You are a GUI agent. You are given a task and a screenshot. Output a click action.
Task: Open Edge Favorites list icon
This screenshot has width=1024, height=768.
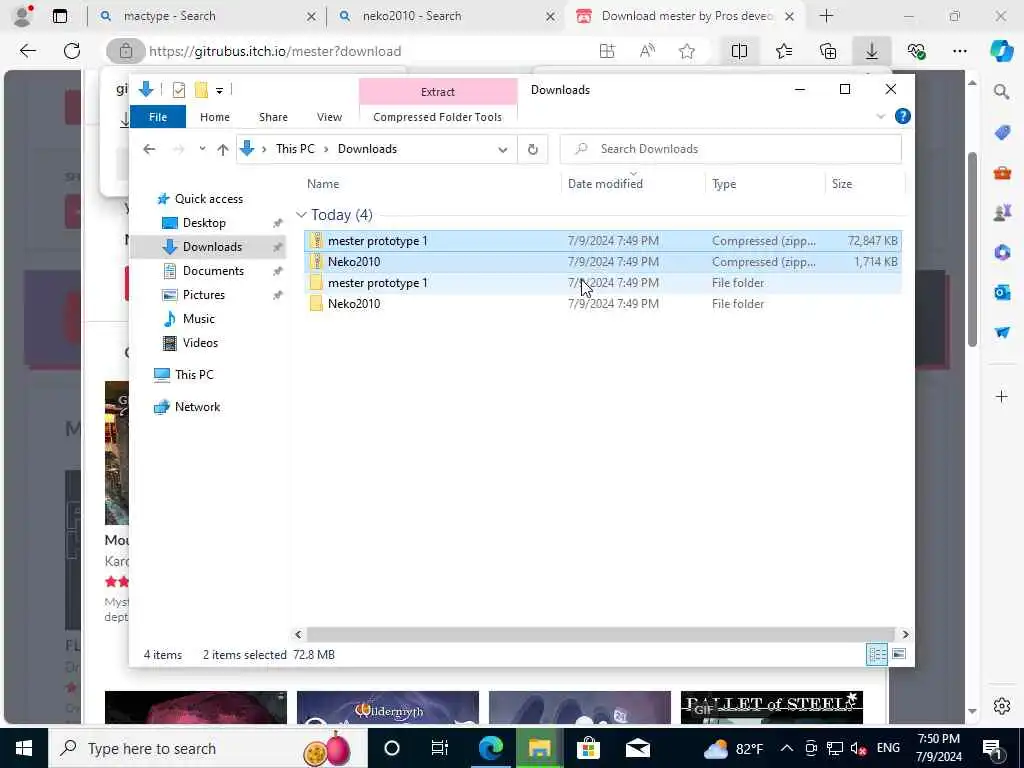(x=784, y=51)
